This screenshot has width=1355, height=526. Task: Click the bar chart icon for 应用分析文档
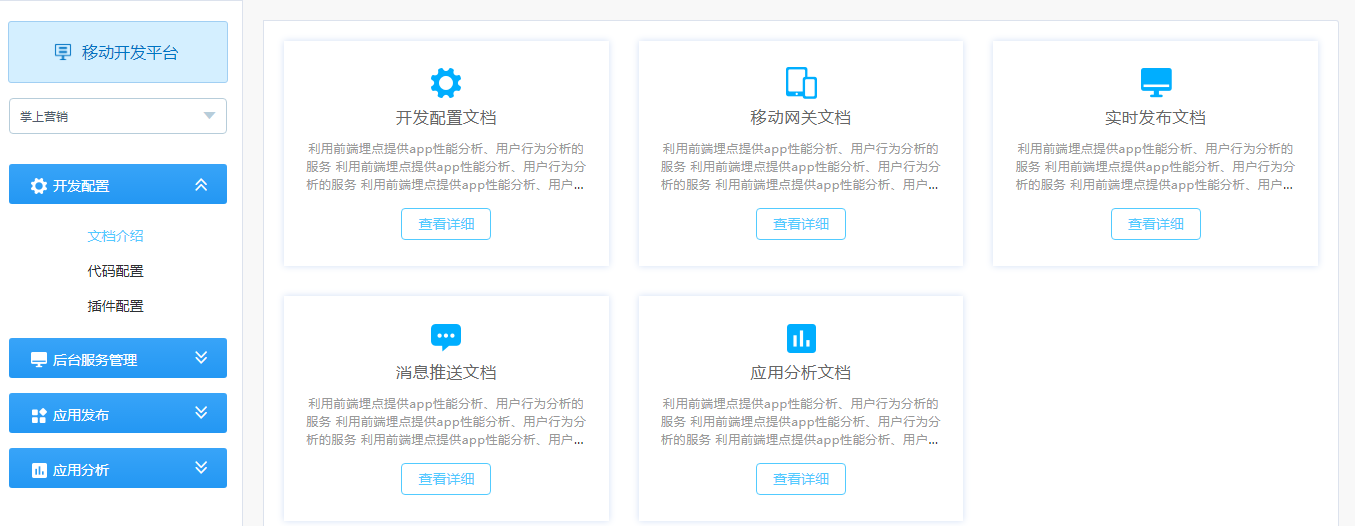coord(801,338)
